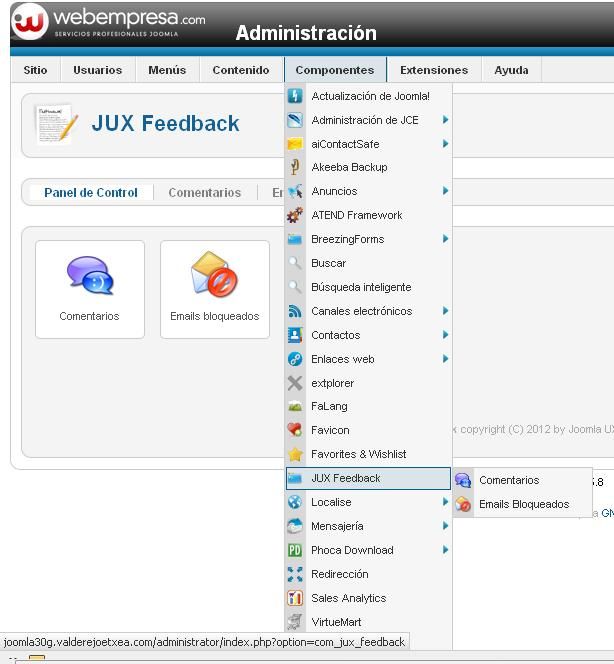Click the ATEND Framework gear icon
614x664 pixels.
tap(295, 215)
